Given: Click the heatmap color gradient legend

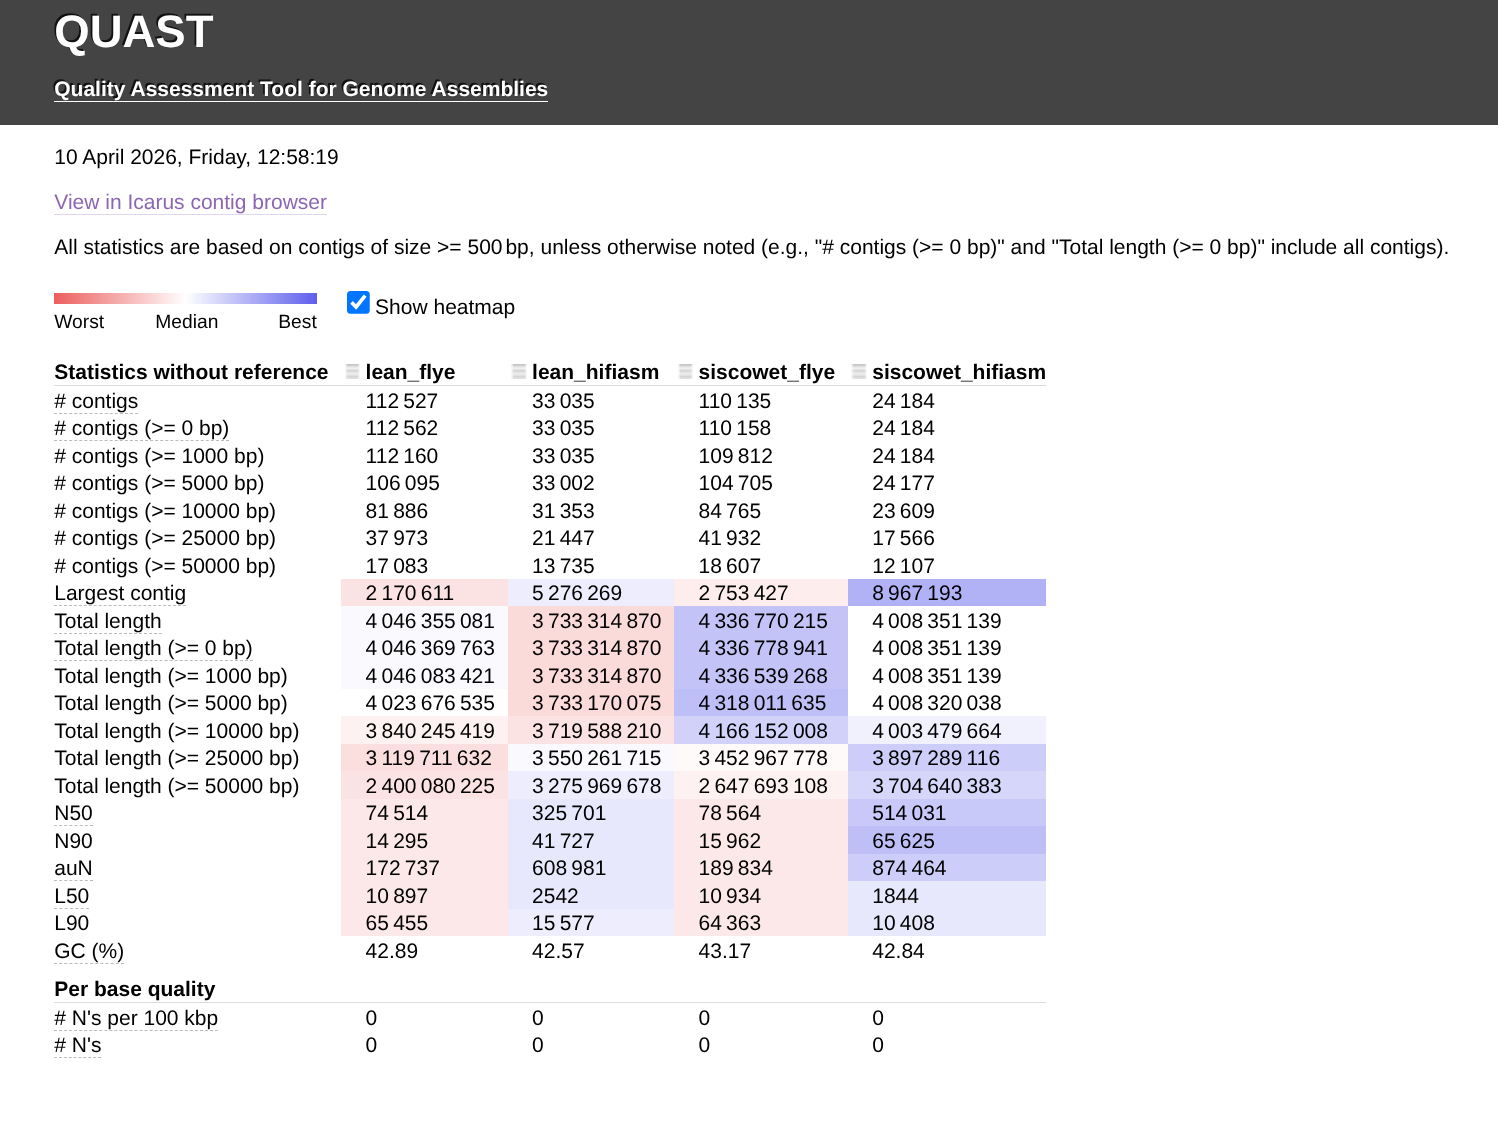Looking at the screenshot, I should click(x=185, y=298).
